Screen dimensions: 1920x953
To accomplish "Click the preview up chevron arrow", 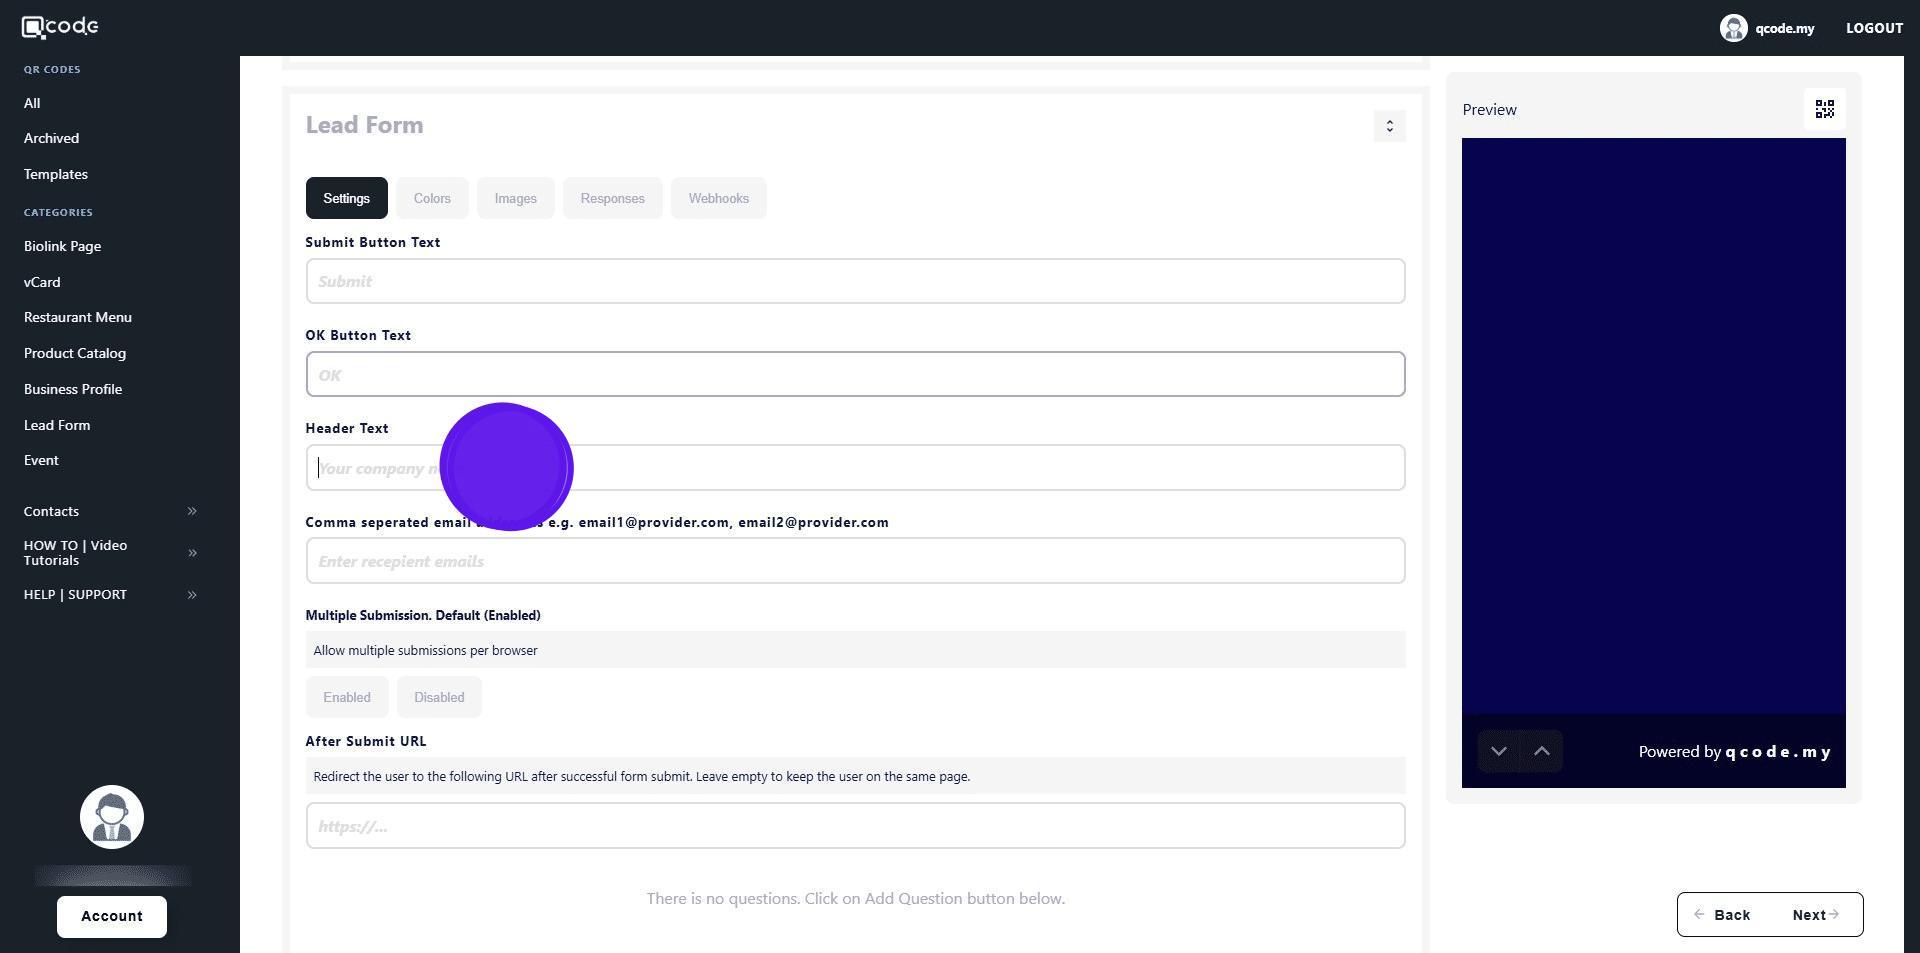I will [1541, 752].
